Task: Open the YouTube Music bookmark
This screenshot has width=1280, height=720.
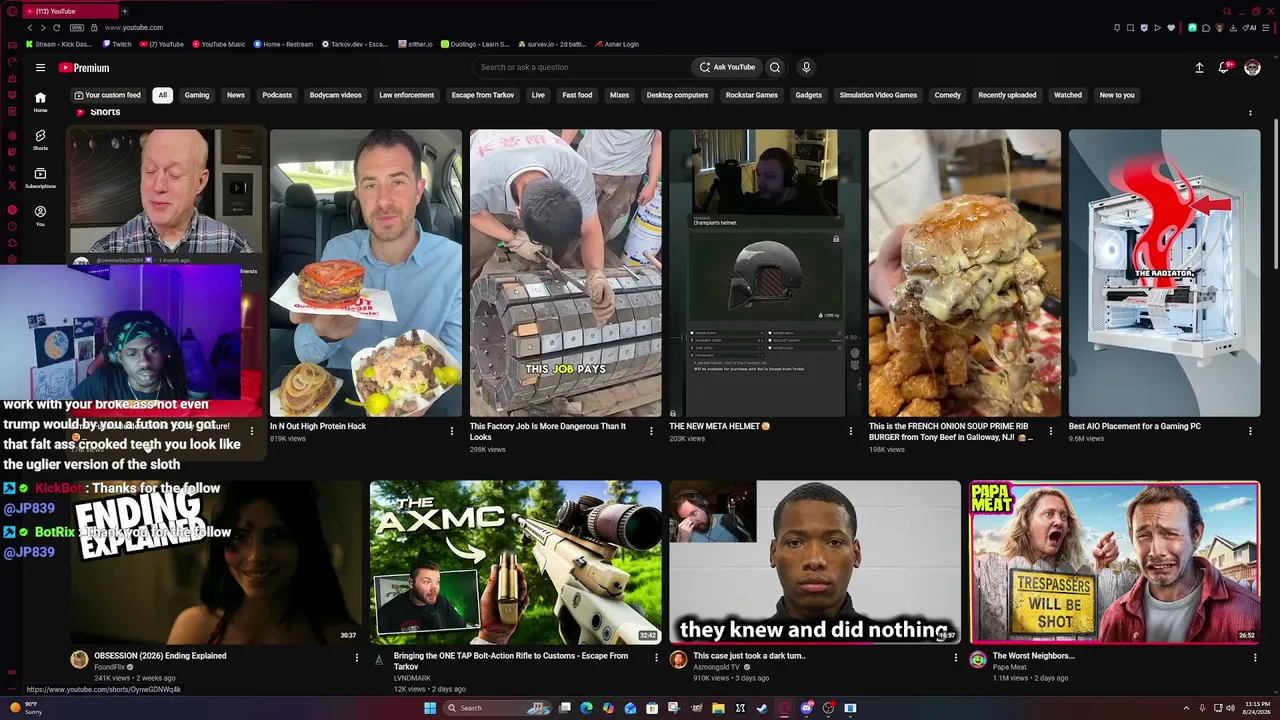Action: tap(218, 44)
